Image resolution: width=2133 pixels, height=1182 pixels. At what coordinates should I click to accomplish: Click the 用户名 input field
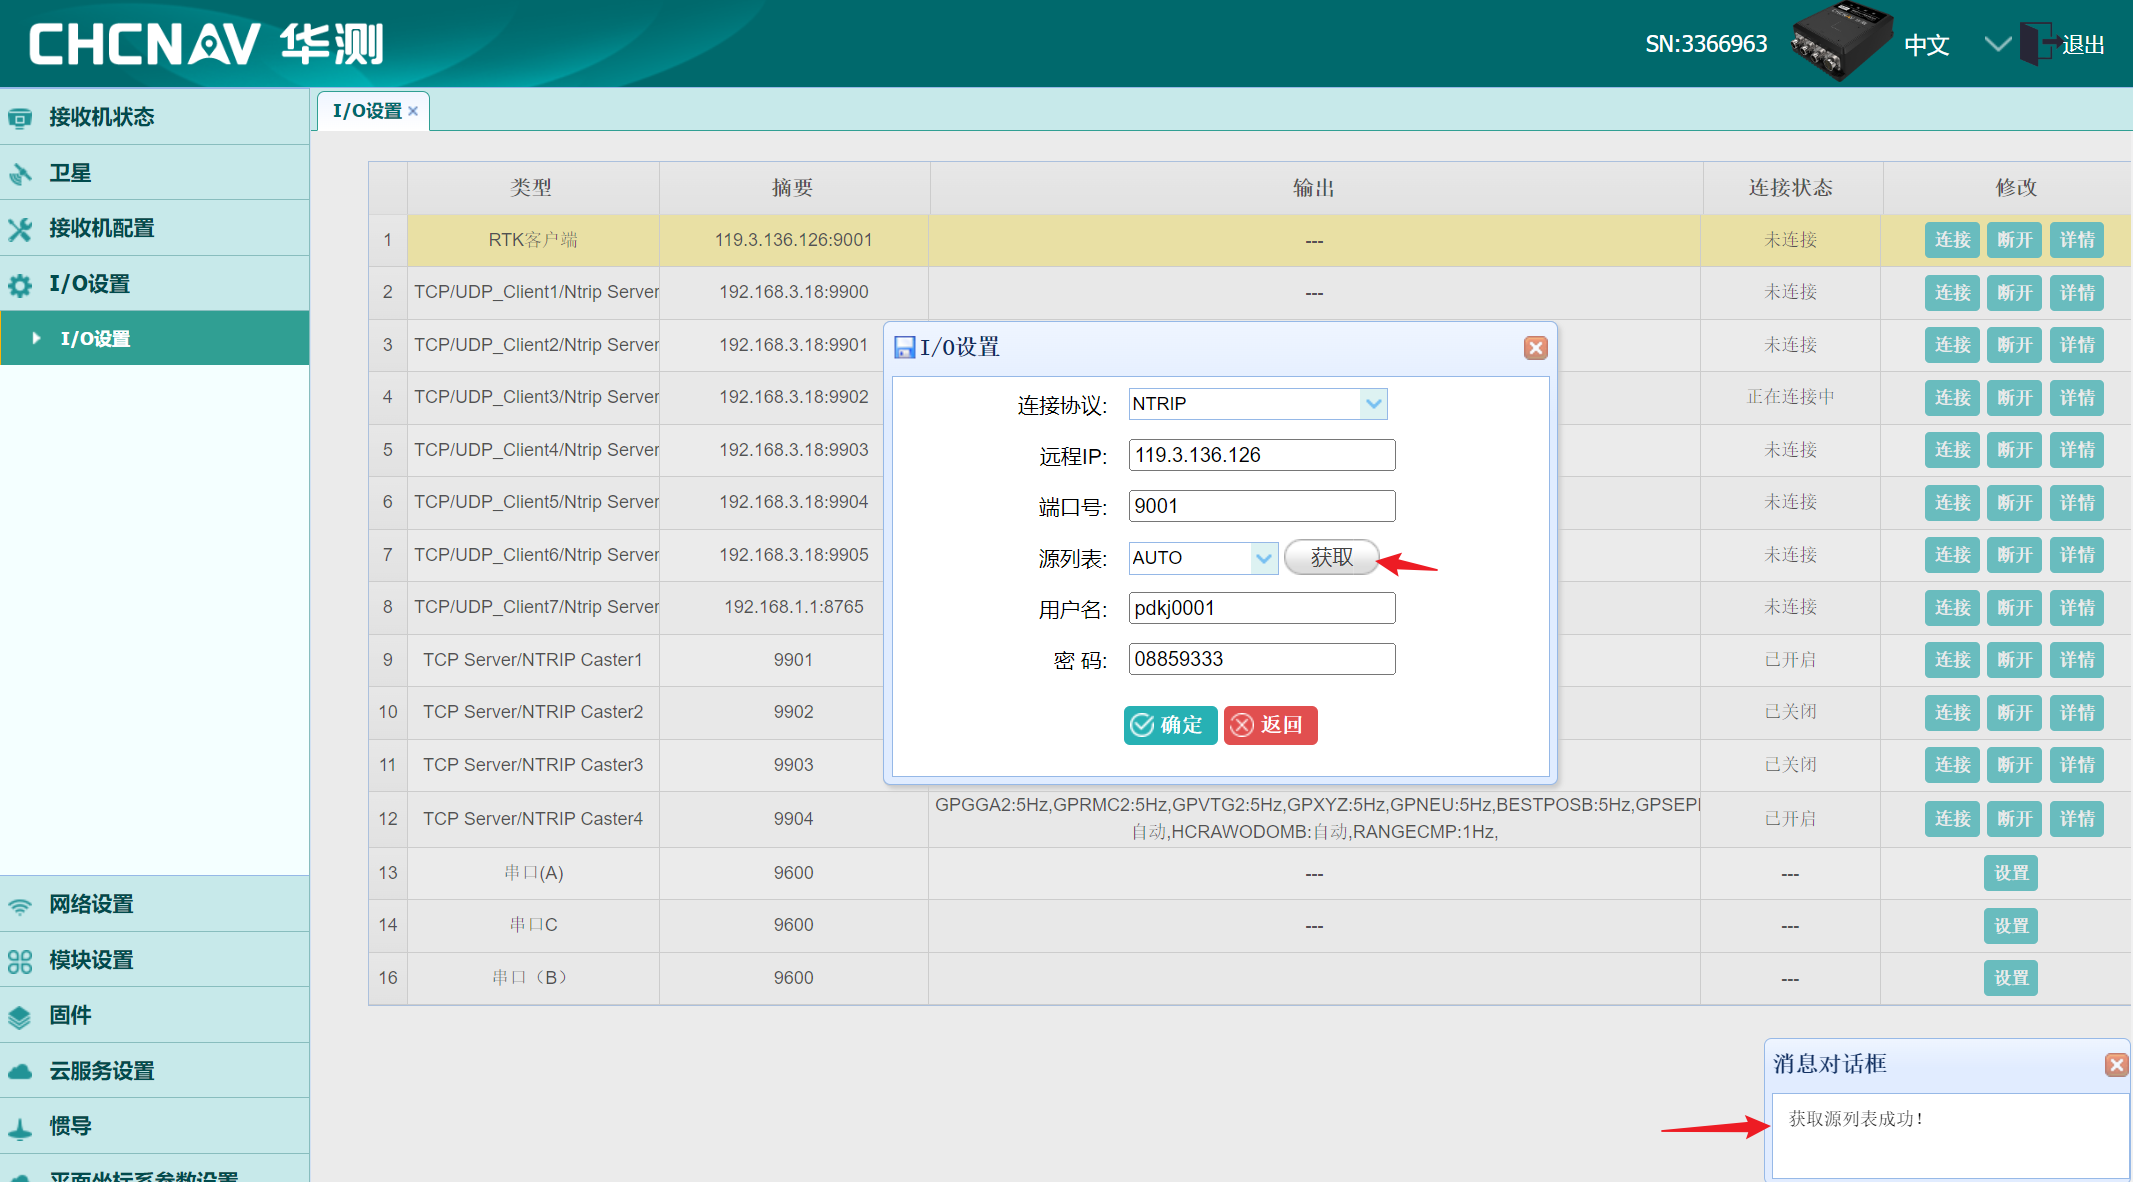pos(1262,608)
